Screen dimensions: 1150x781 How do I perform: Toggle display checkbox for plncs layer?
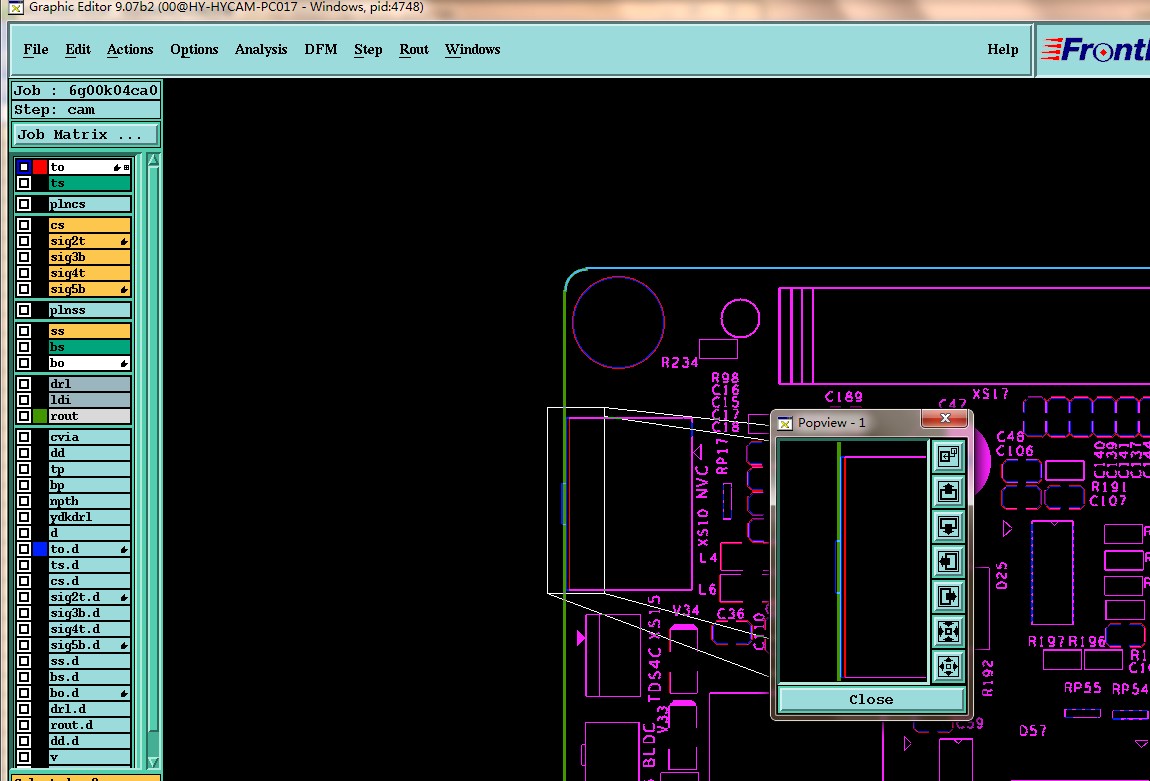click(23, 204)
